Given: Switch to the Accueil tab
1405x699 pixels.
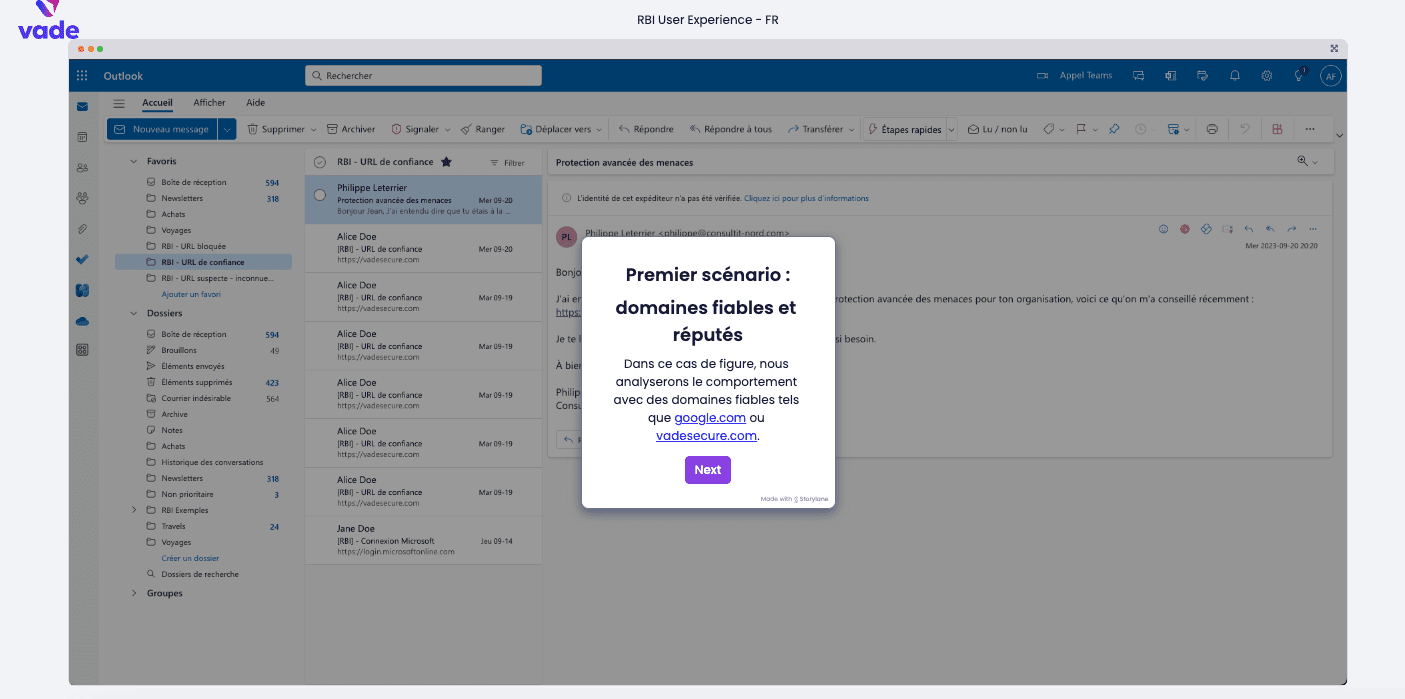Looking at the screenshot, I should coord(157,103).
